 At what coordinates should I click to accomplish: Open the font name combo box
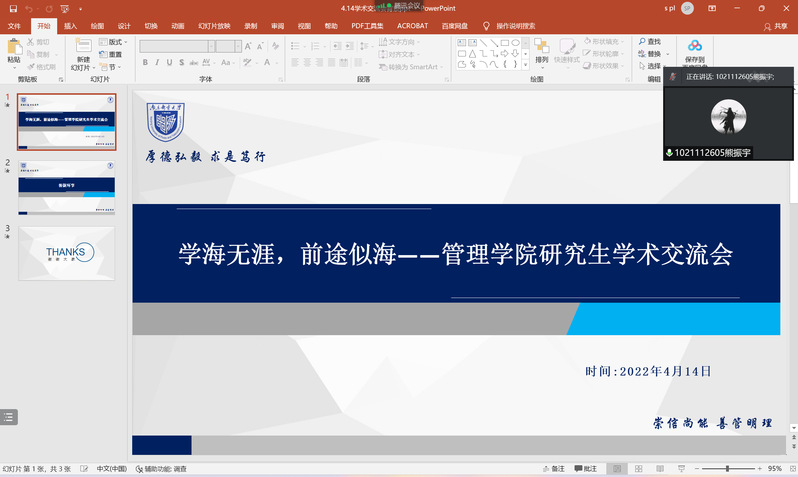click(176, 46)
